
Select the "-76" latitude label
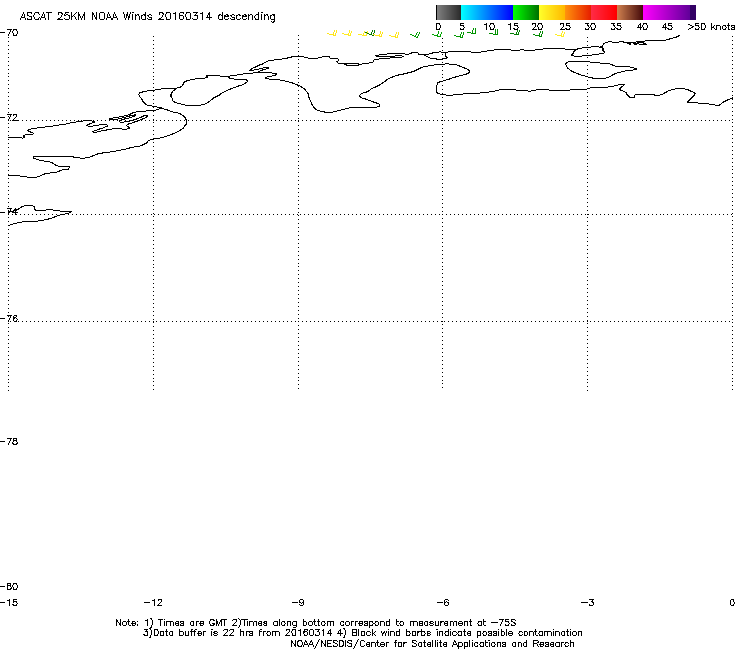[x=9, y=319]
